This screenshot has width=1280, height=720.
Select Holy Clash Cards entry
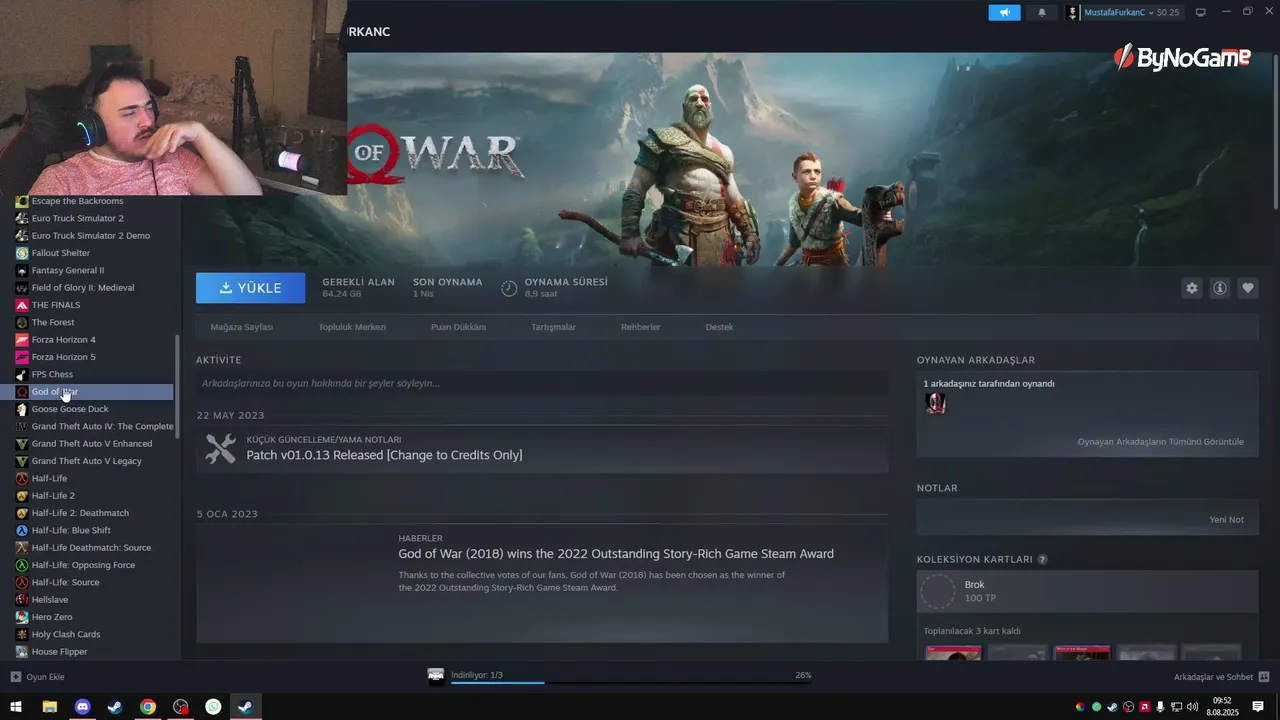[x=66, y=634]
